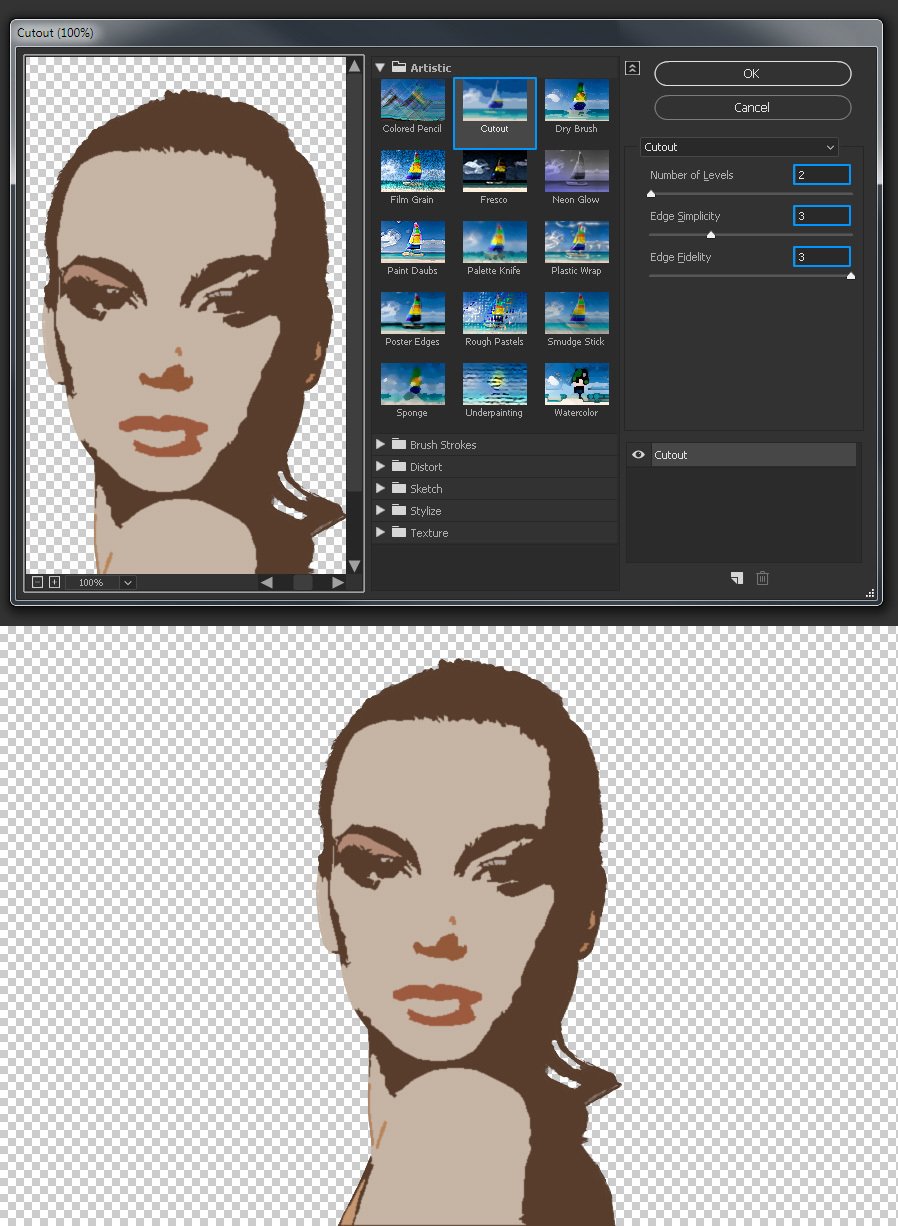898x1226 pixels.
Task: Apply the Fresco filter thumbnail
Action: tap(494, 171)
